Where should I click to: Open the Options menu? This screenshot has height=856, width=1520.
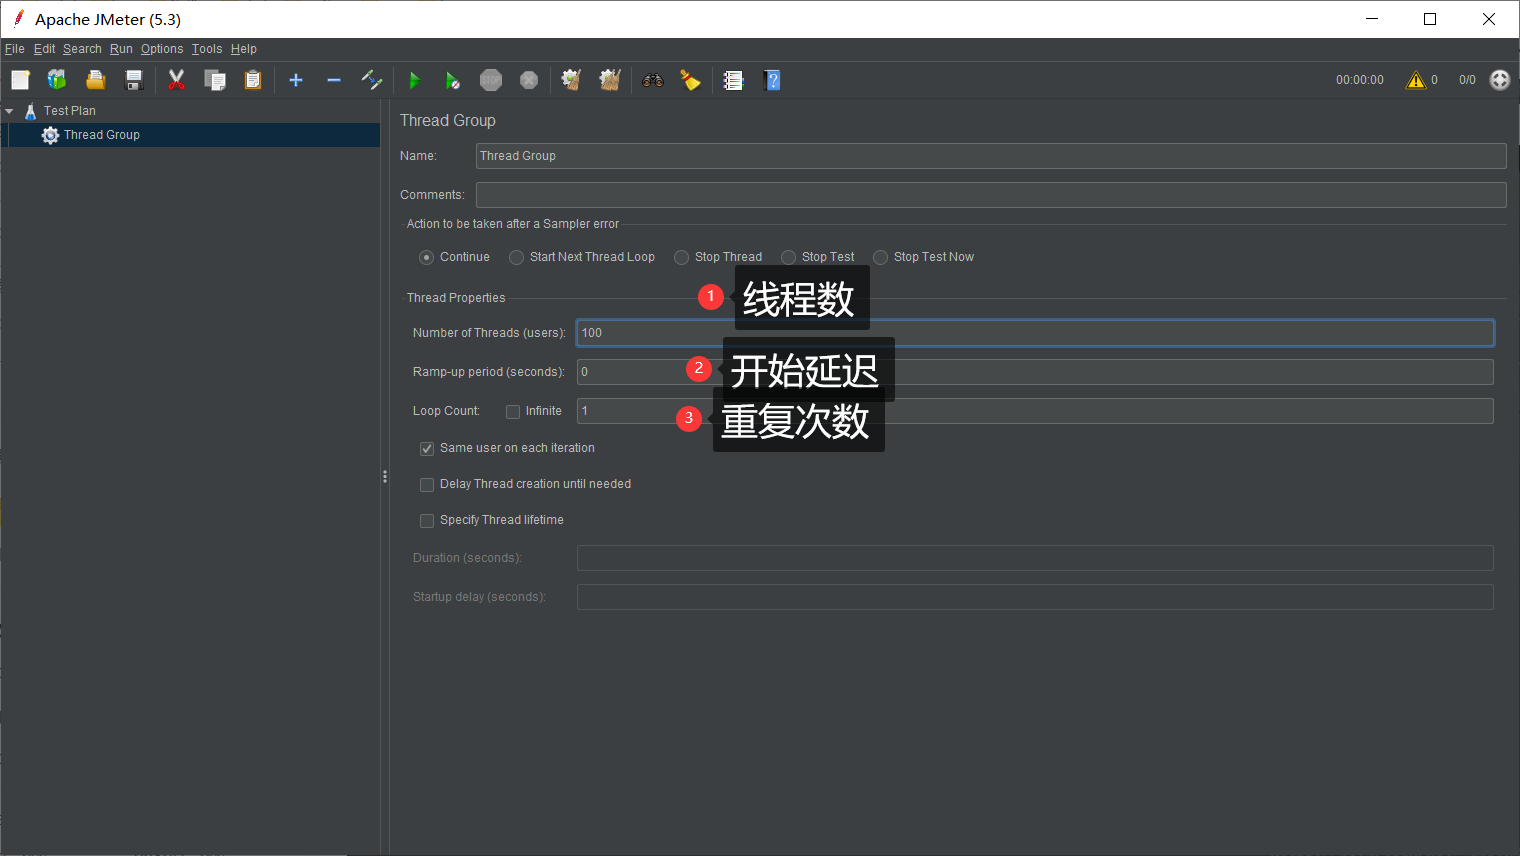[162, 49]
